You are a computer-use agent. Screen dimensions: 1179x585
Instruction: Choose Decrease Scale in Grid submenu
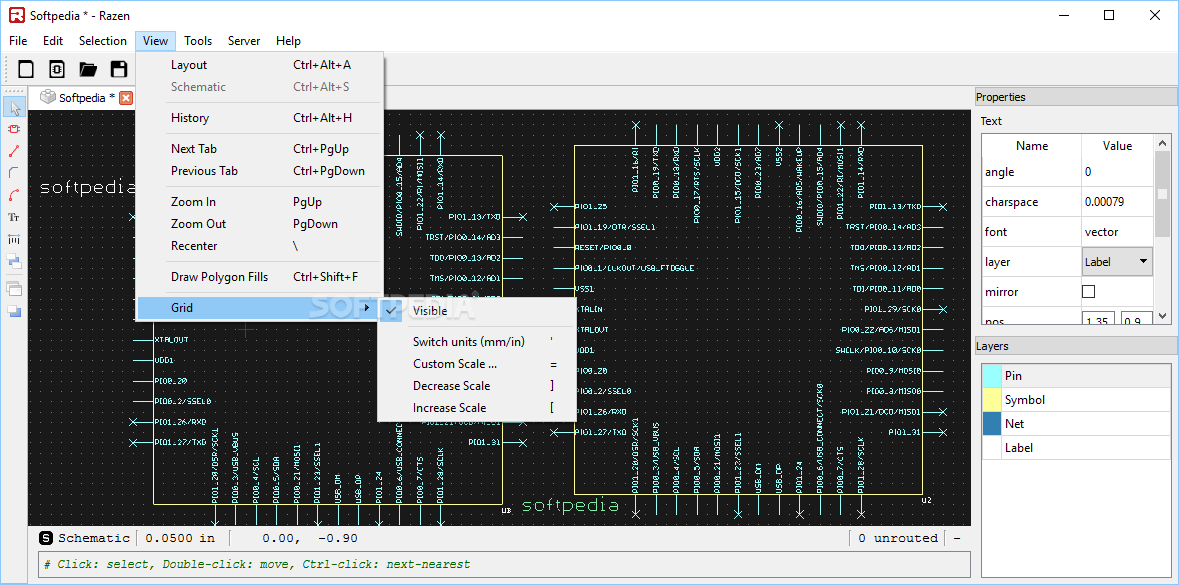coord(477,386)
